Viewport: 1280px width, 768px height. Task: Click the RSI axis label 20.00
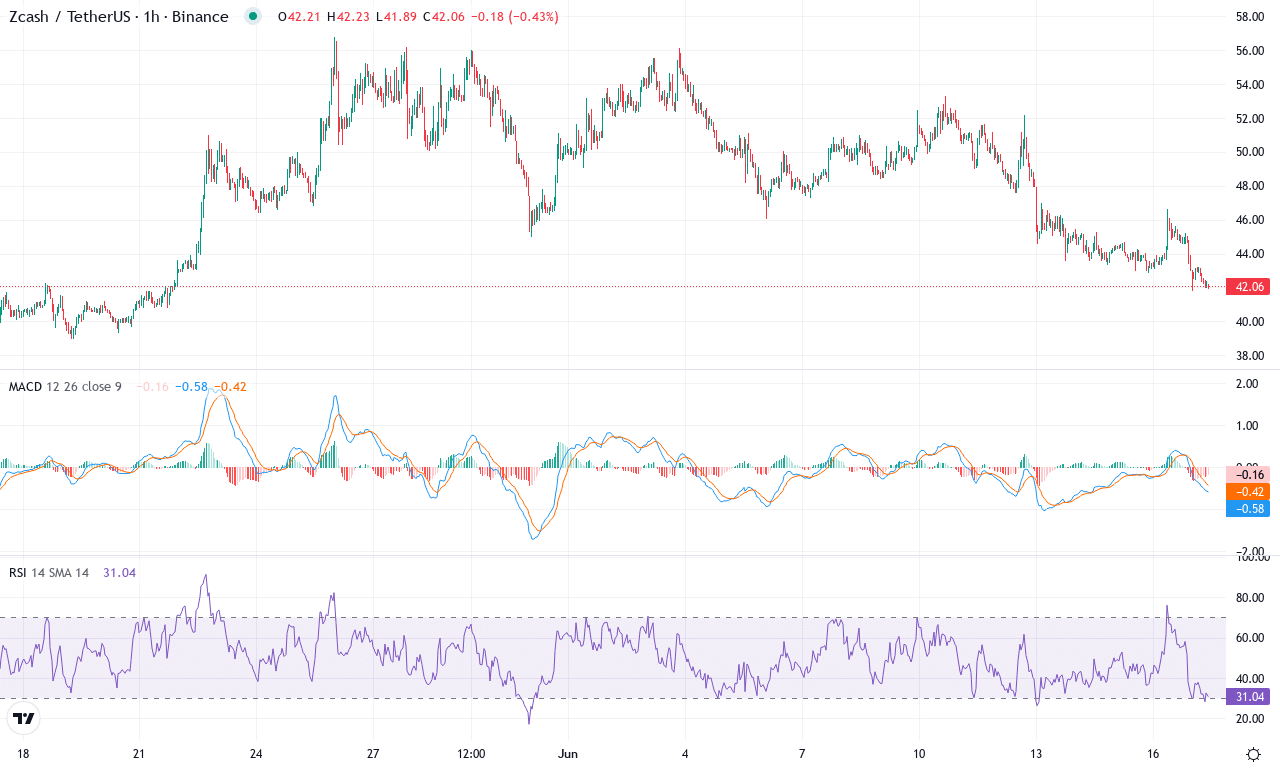(1251, 718)
